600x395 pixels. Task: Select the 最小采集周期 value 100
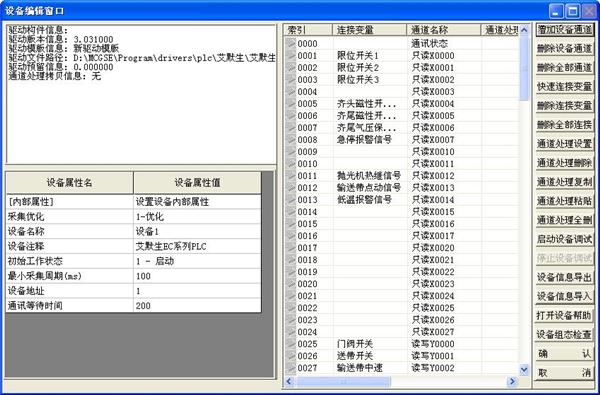(x=197, y=276)
